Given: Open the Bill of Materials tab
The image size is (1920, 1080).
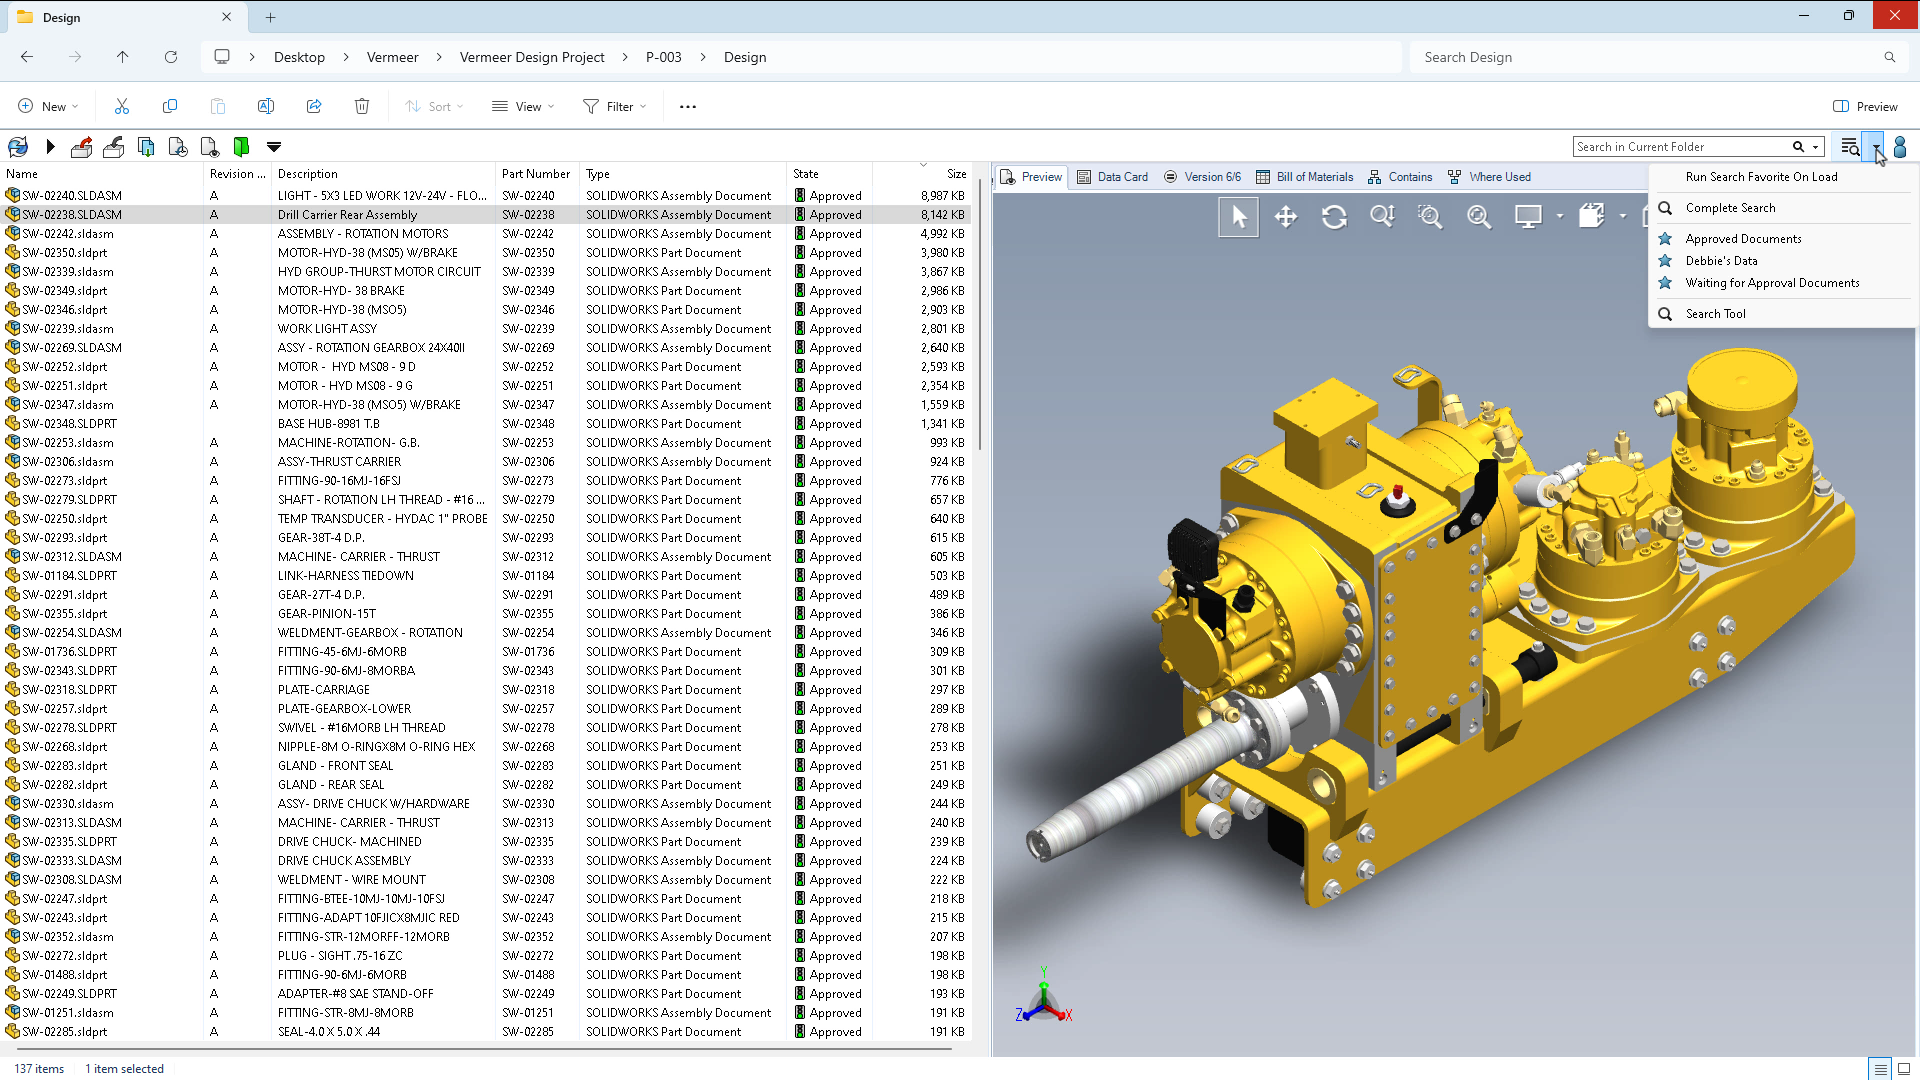Looking at the screenshot, I should 1305,177.
